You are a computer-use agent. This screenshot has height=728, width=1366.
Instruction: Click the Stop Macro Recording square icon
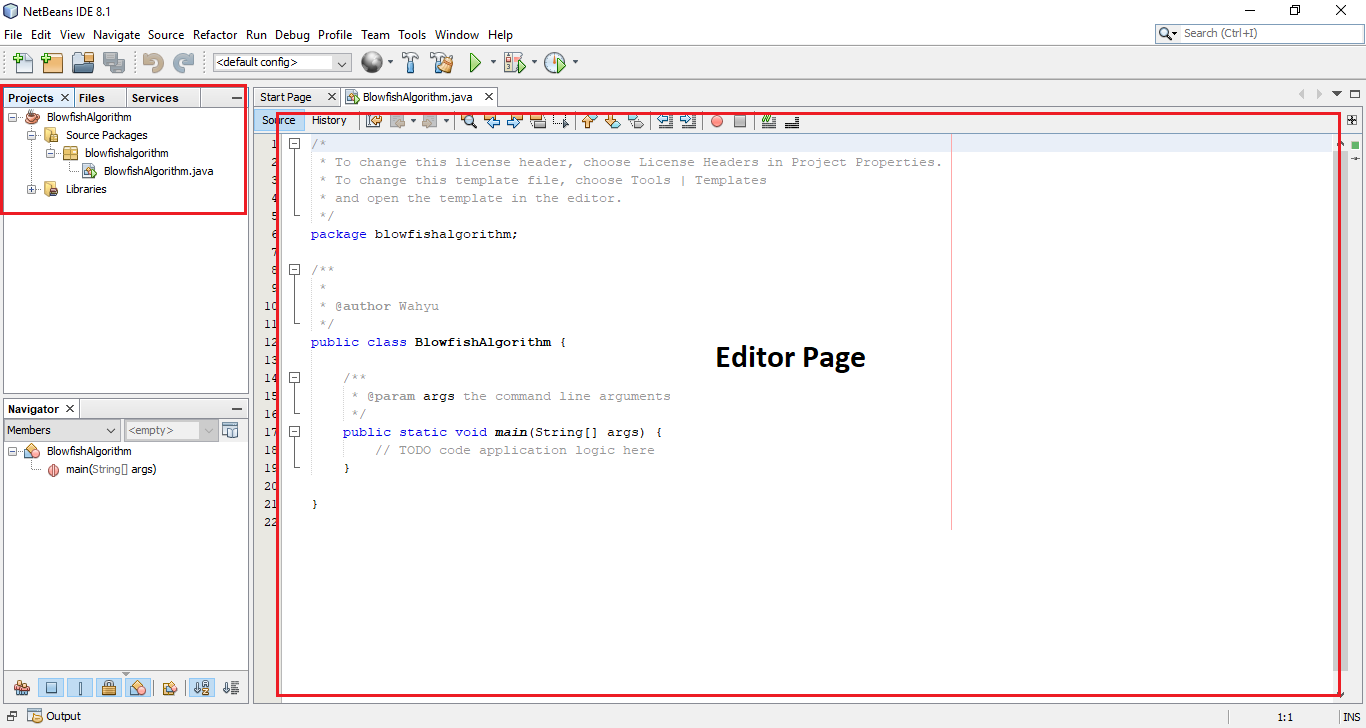pos(740,121)
